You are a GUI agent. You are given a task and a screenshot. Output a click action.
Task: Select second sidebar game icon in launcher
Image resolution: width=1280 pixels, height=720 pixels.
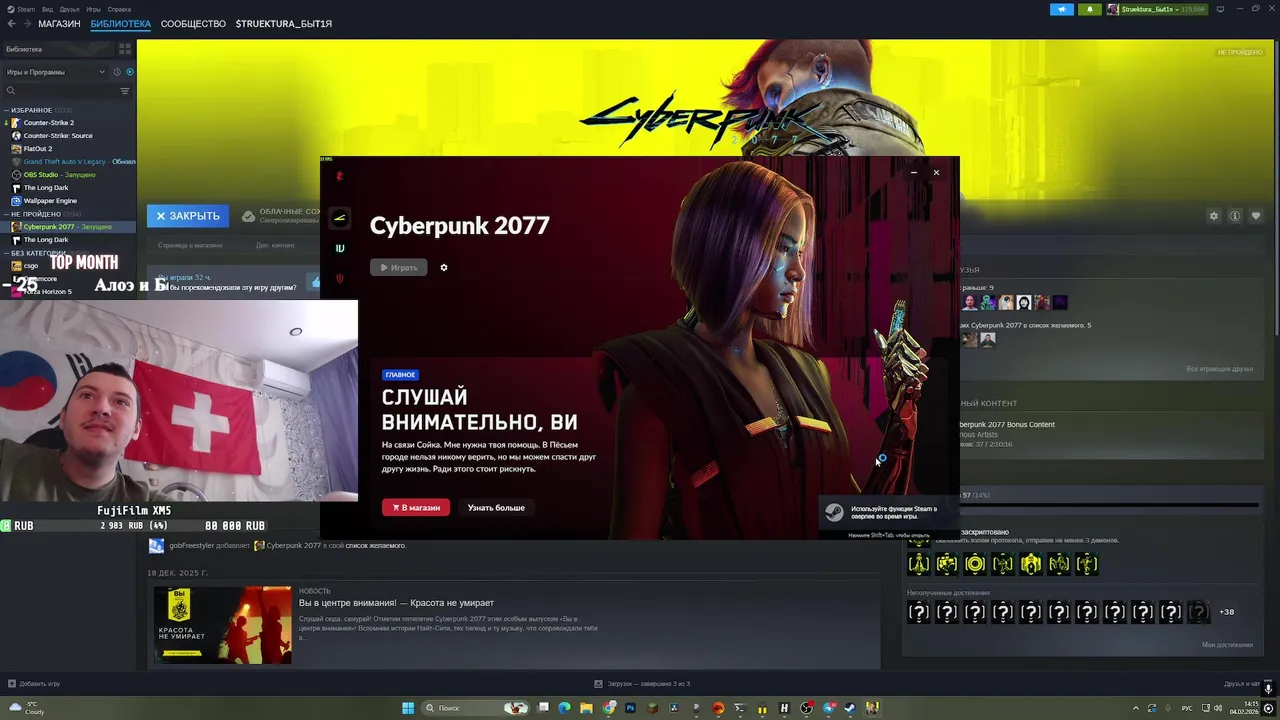[340, 248]
